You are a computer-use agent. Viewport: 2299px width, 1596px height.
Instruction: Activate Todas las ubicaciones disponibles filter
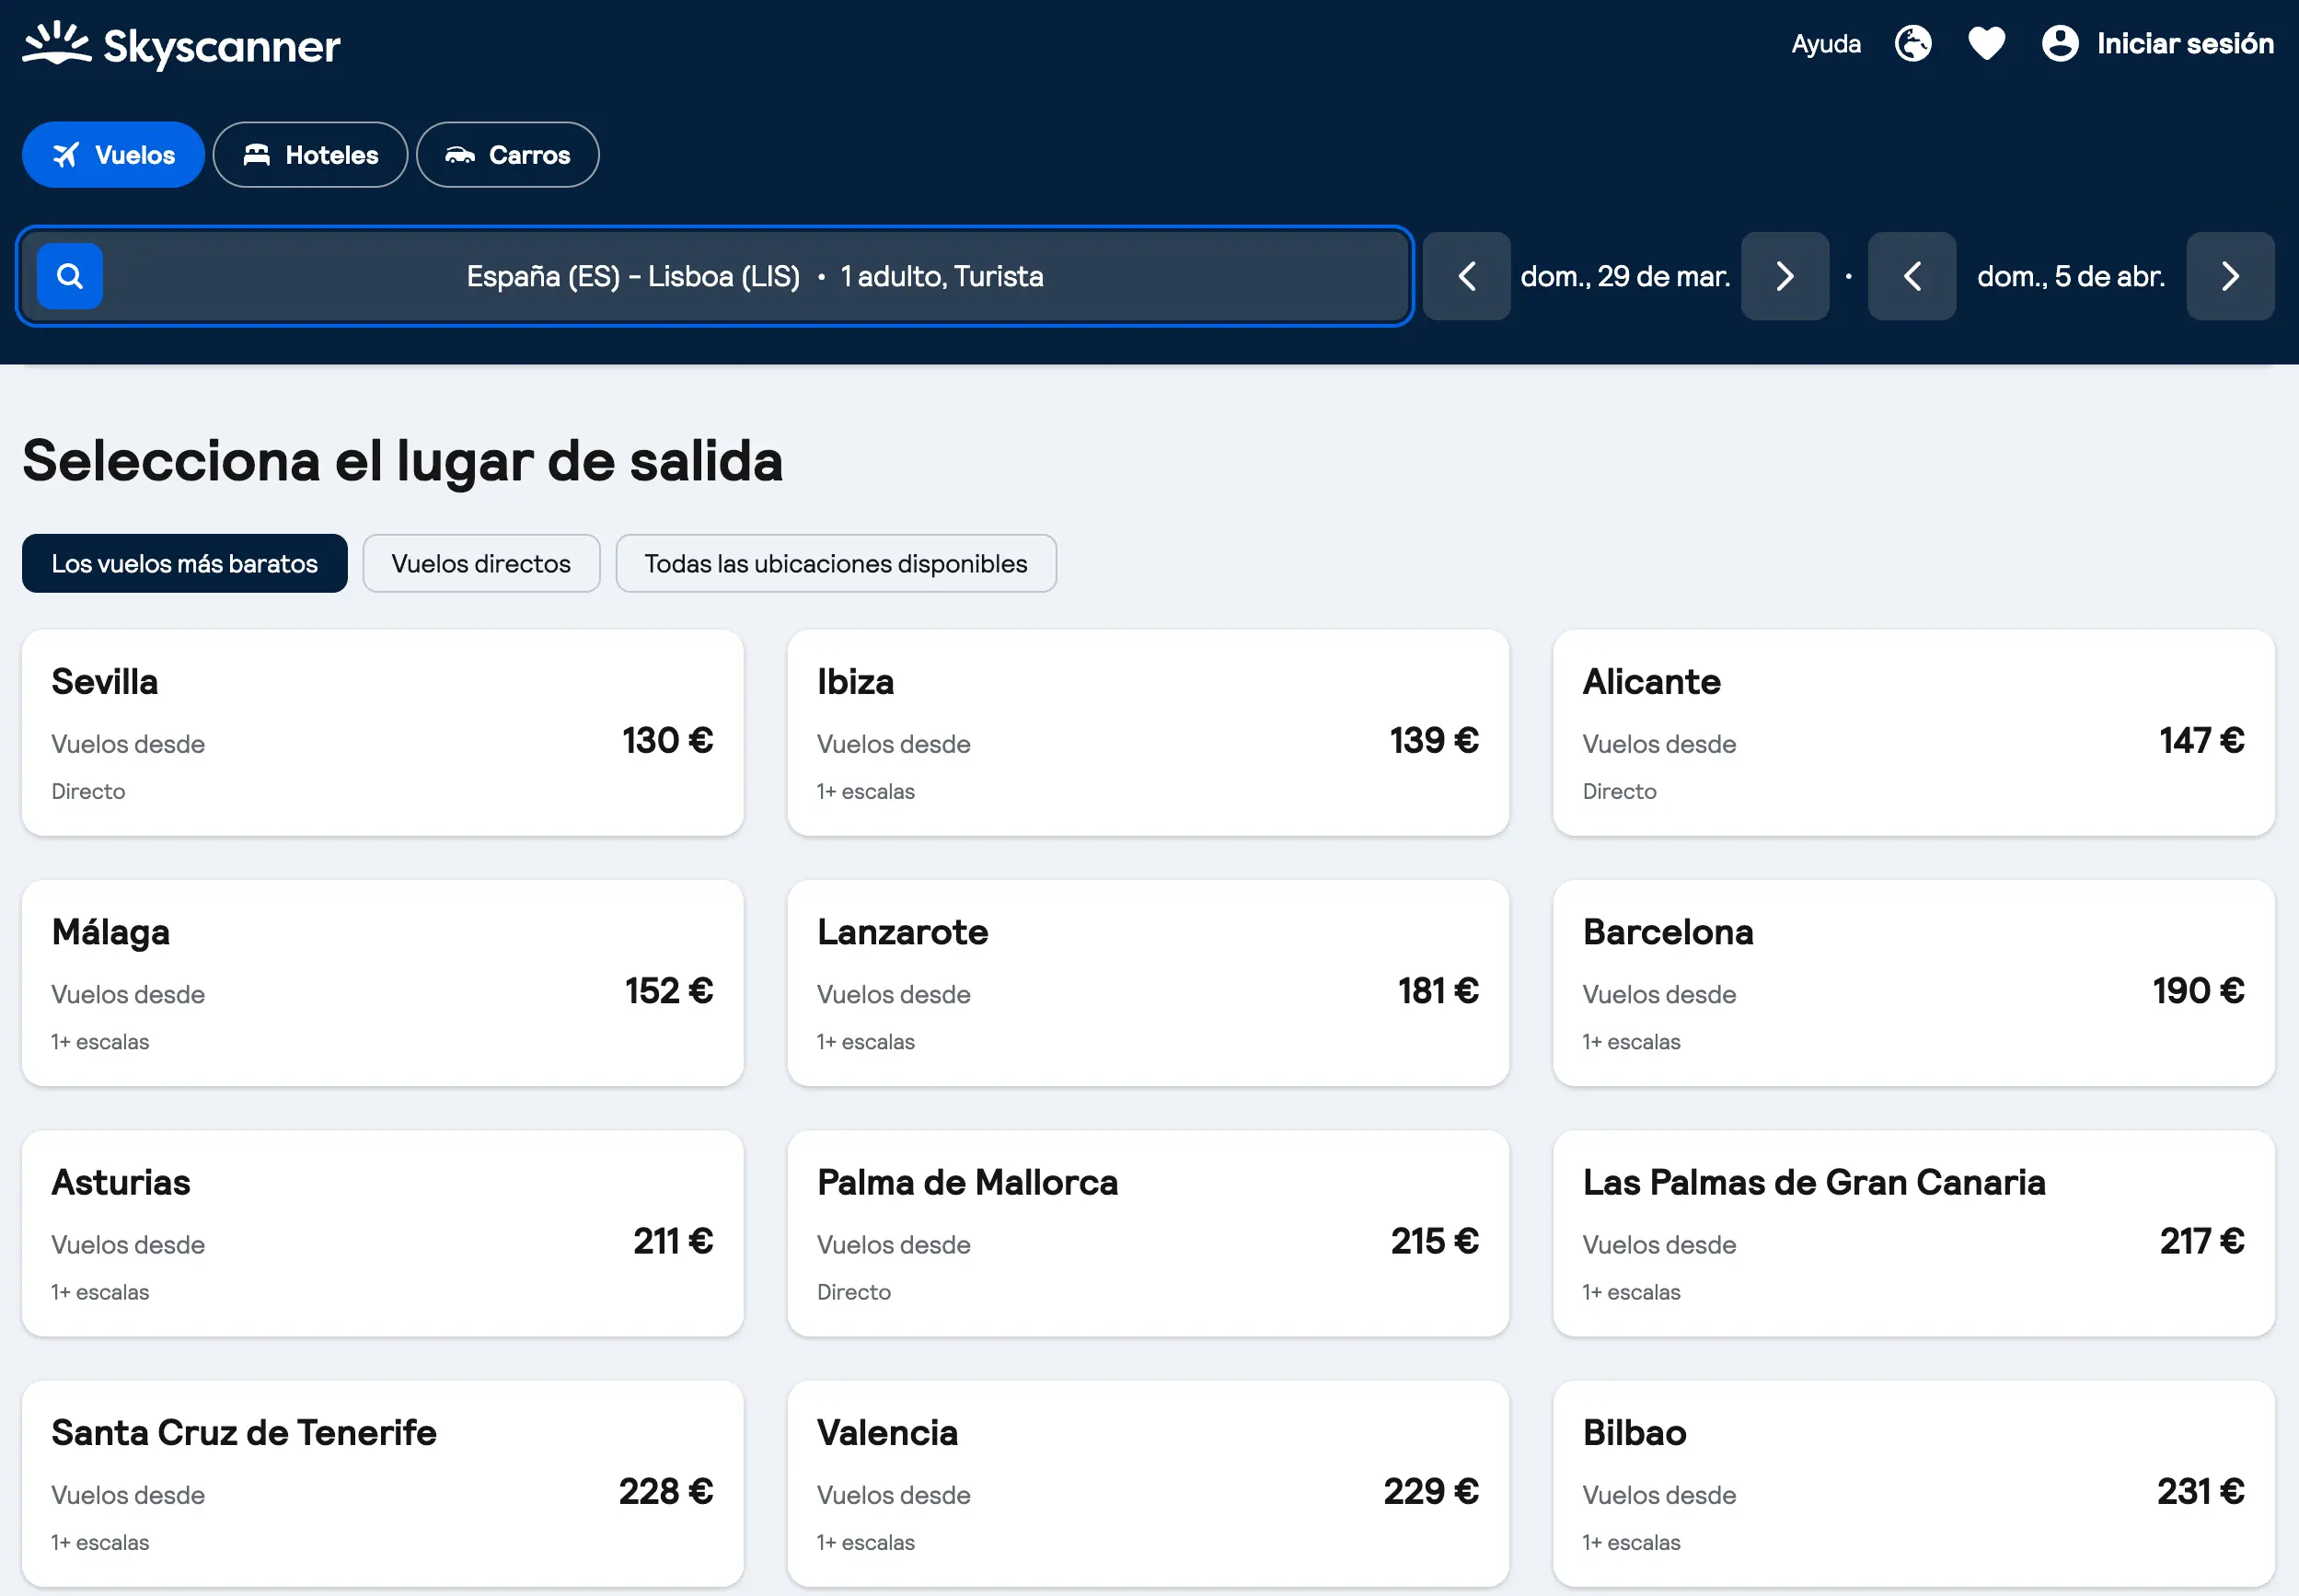[x=836, y=563]
